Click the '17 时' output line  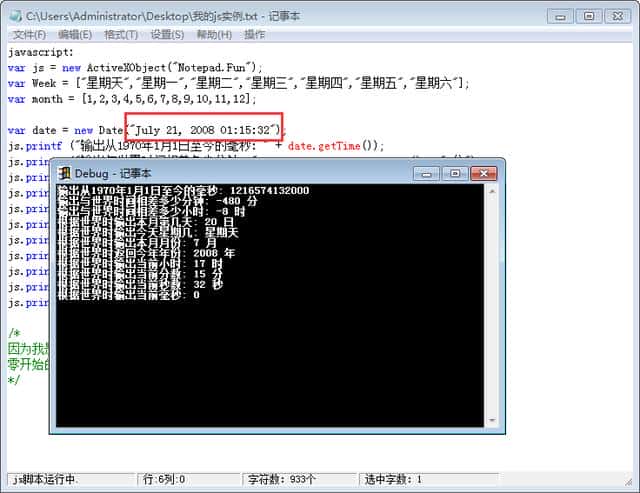[x=140, y=264]
